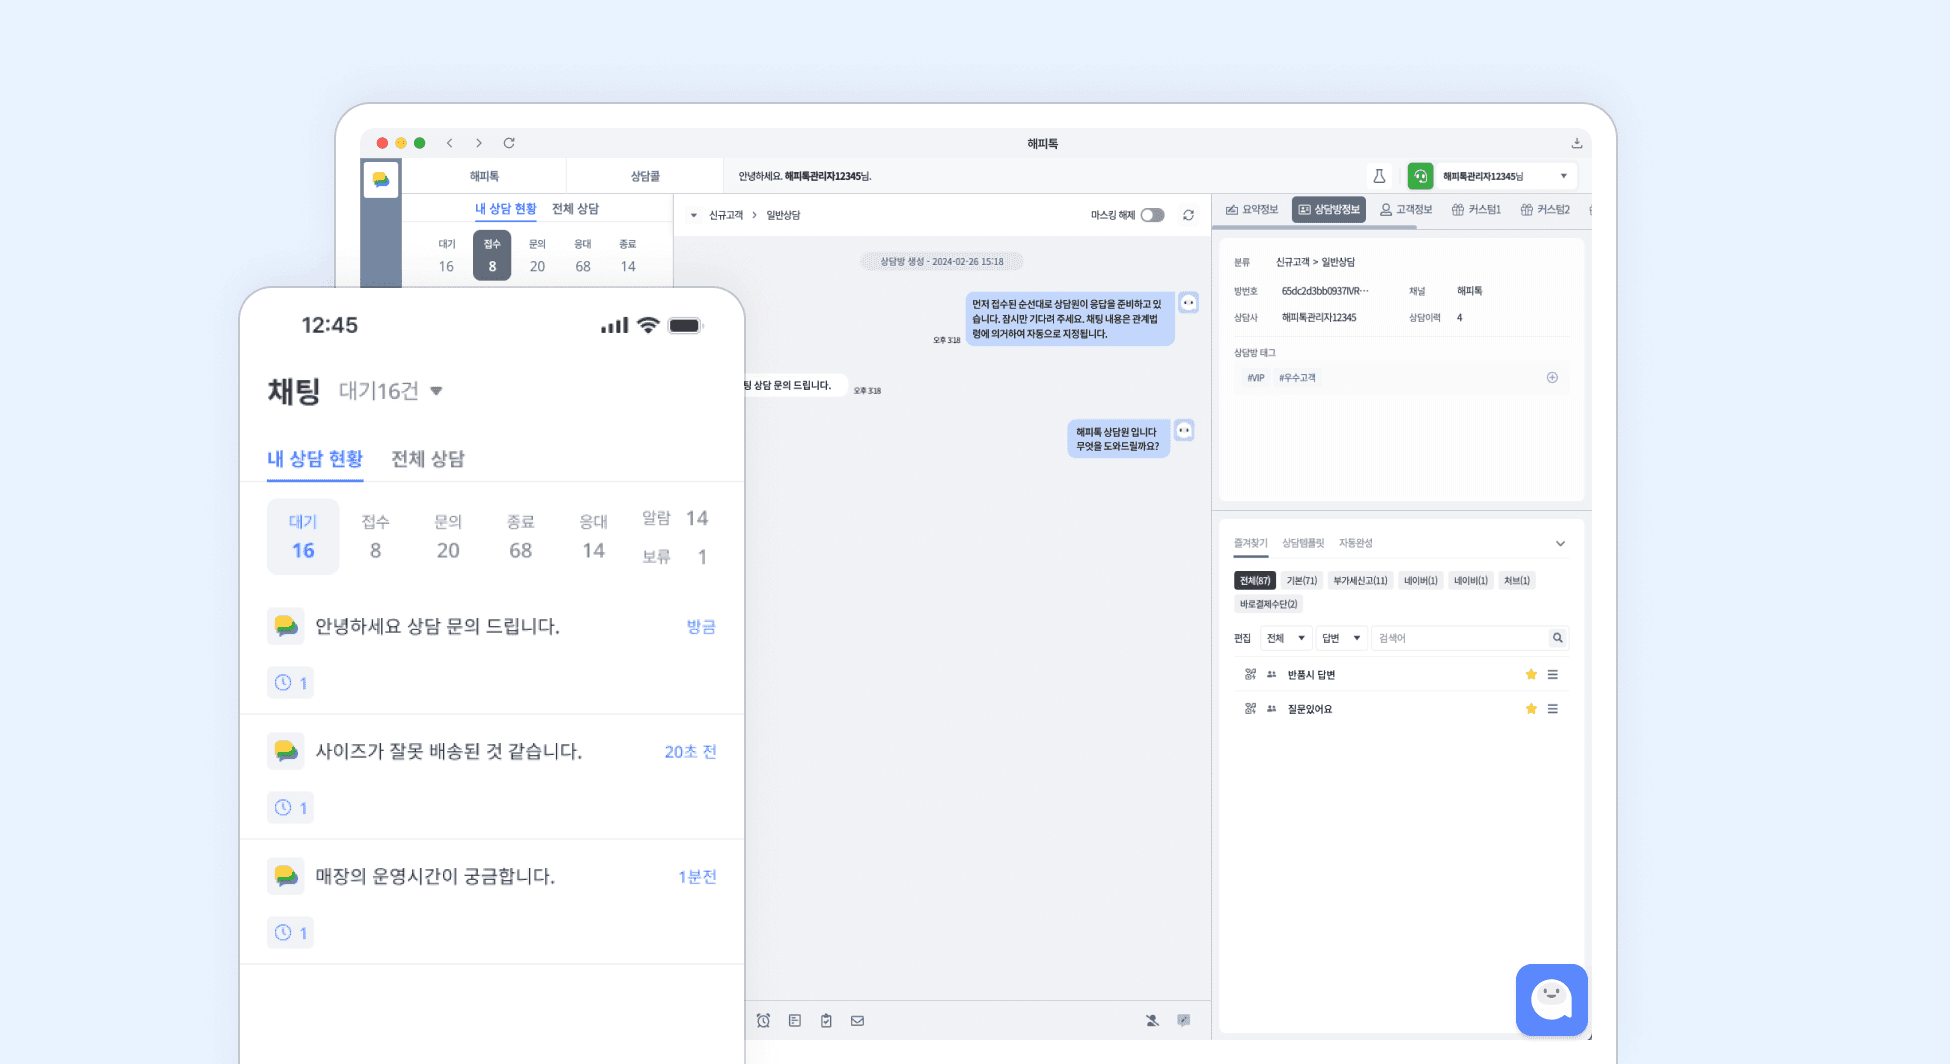This screenshot has width=1950, height=1064.
Task: Open the hamburger menu for 질문있어요
Action: pos(1552,708)
